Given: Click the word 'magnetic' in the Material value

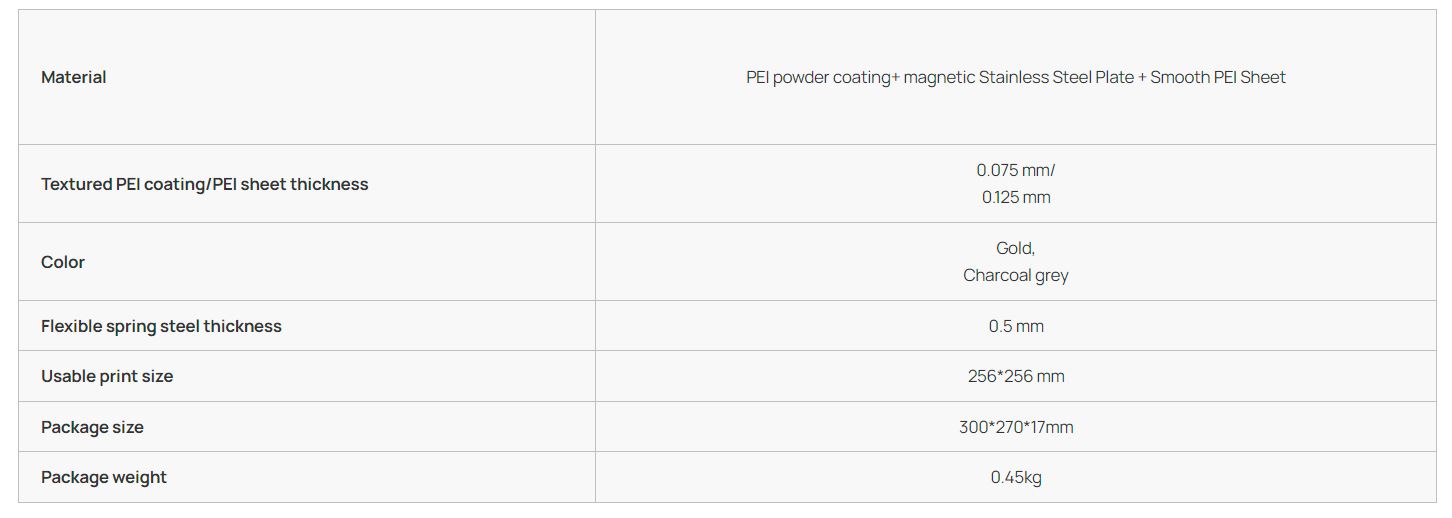Looking at the screenshot, I should point(938,77).
